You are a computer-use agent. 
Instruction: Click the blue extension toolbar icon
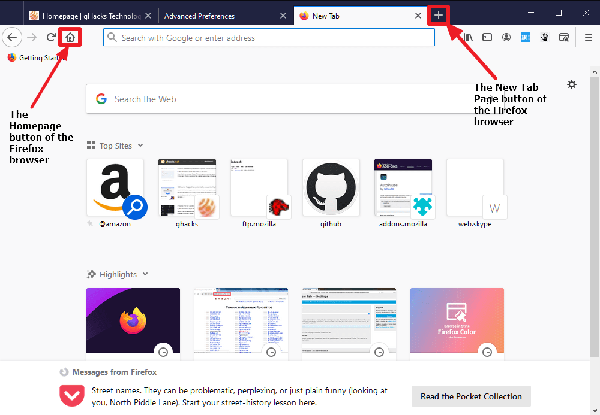(525, 37)
